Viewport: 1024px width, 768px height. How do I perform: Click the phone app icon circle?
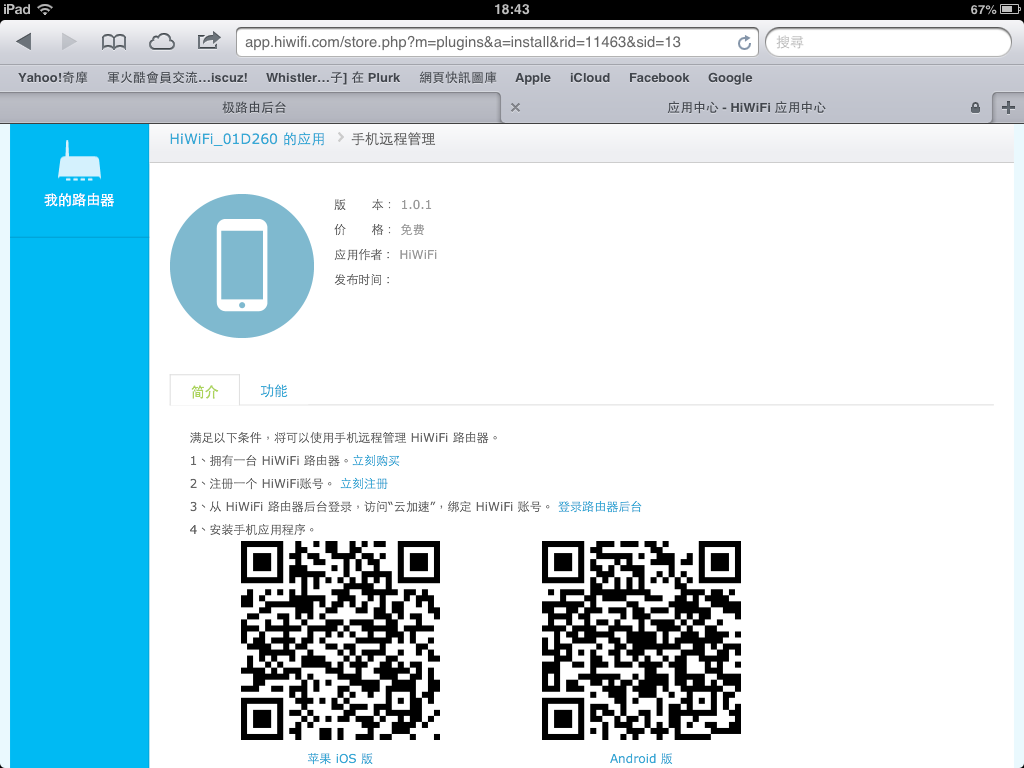coord(242,266)
